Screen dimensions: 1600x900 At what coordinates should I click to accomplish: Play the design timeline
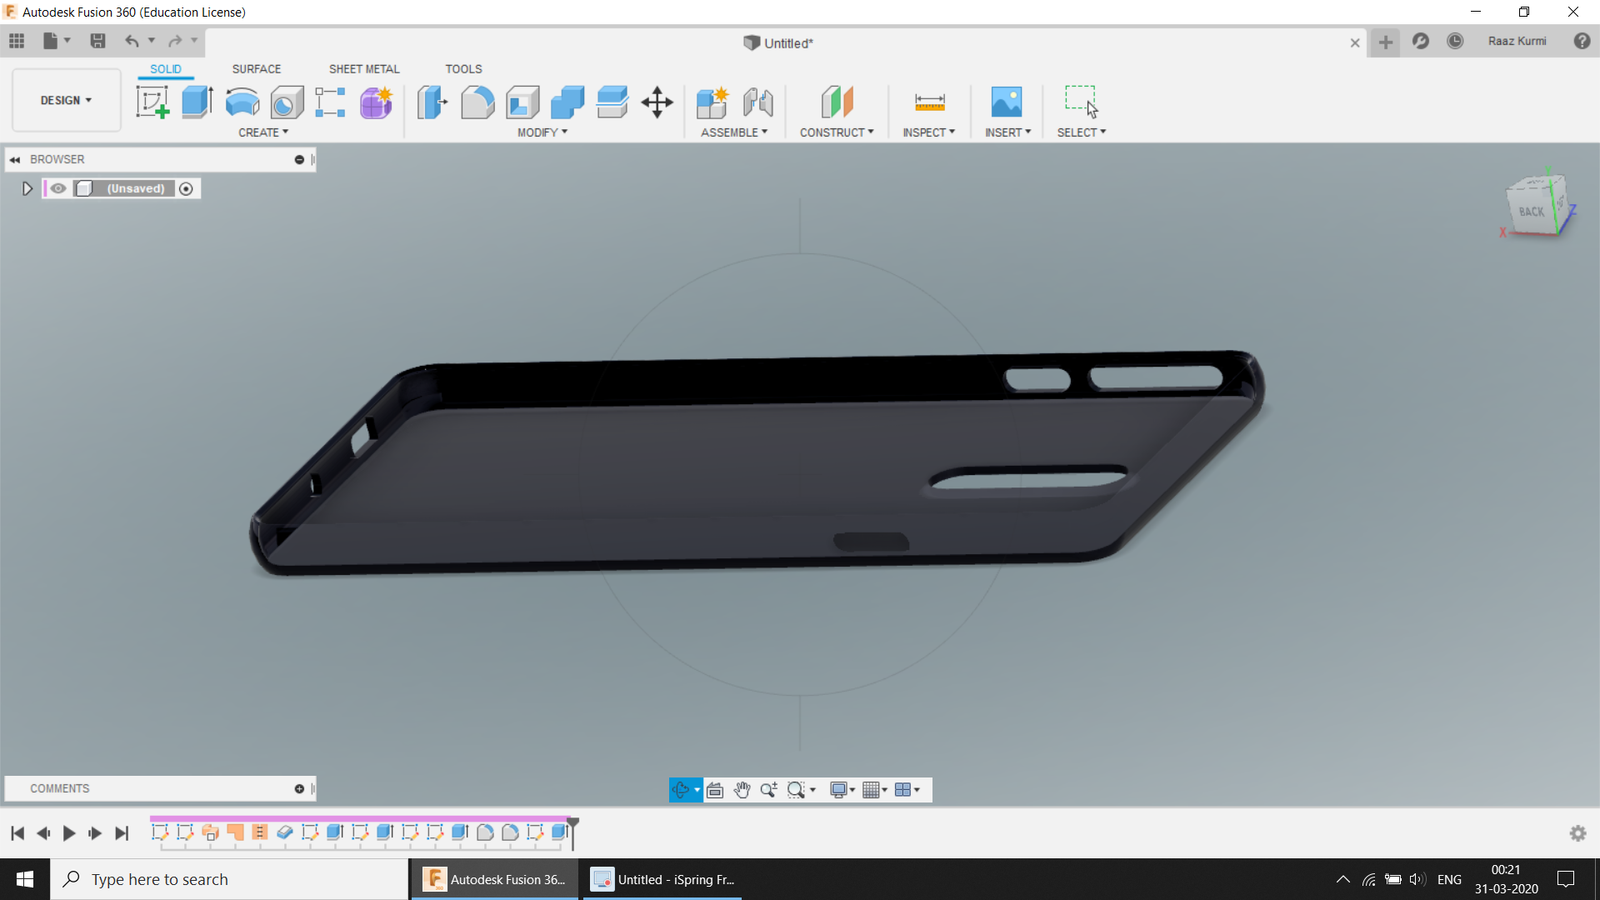69,833
